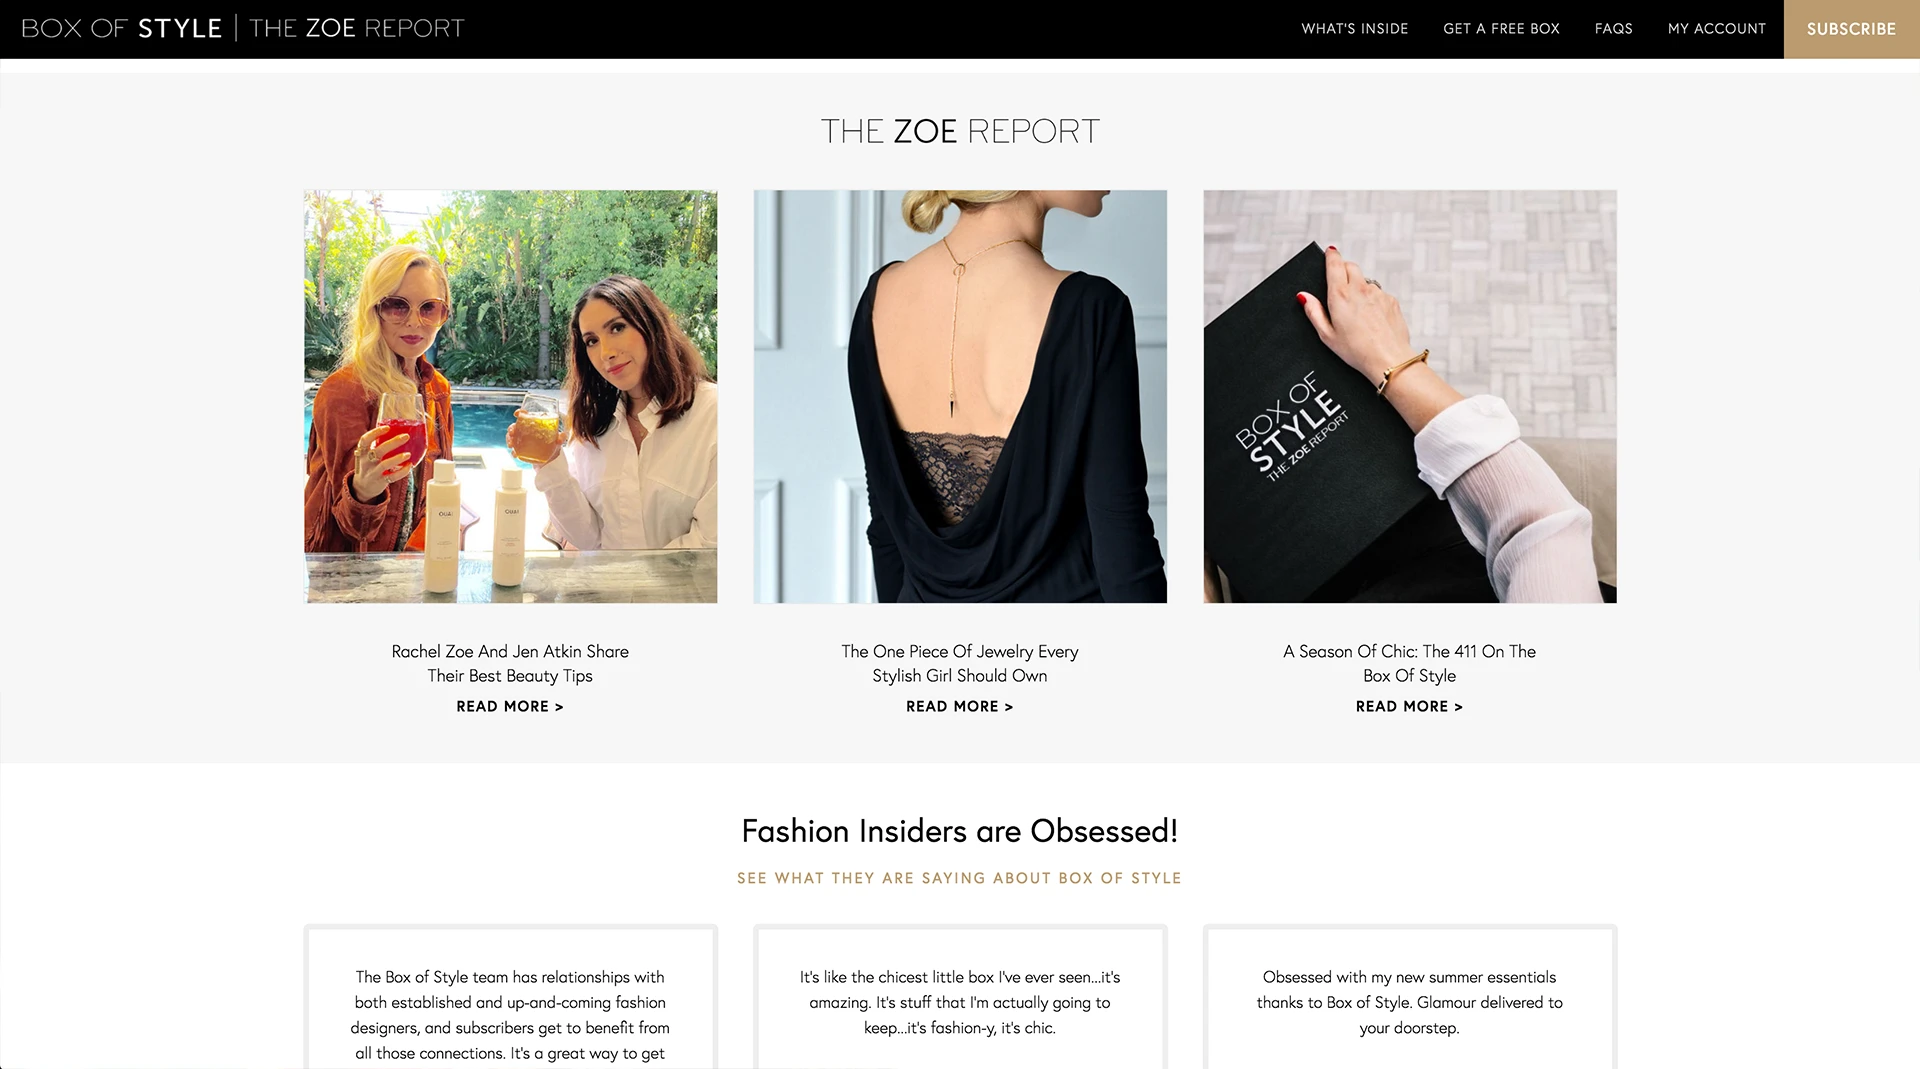Open the Best Beauty Tips article title
Viewport: 1920px width, 1069px height.
point(510,663)
